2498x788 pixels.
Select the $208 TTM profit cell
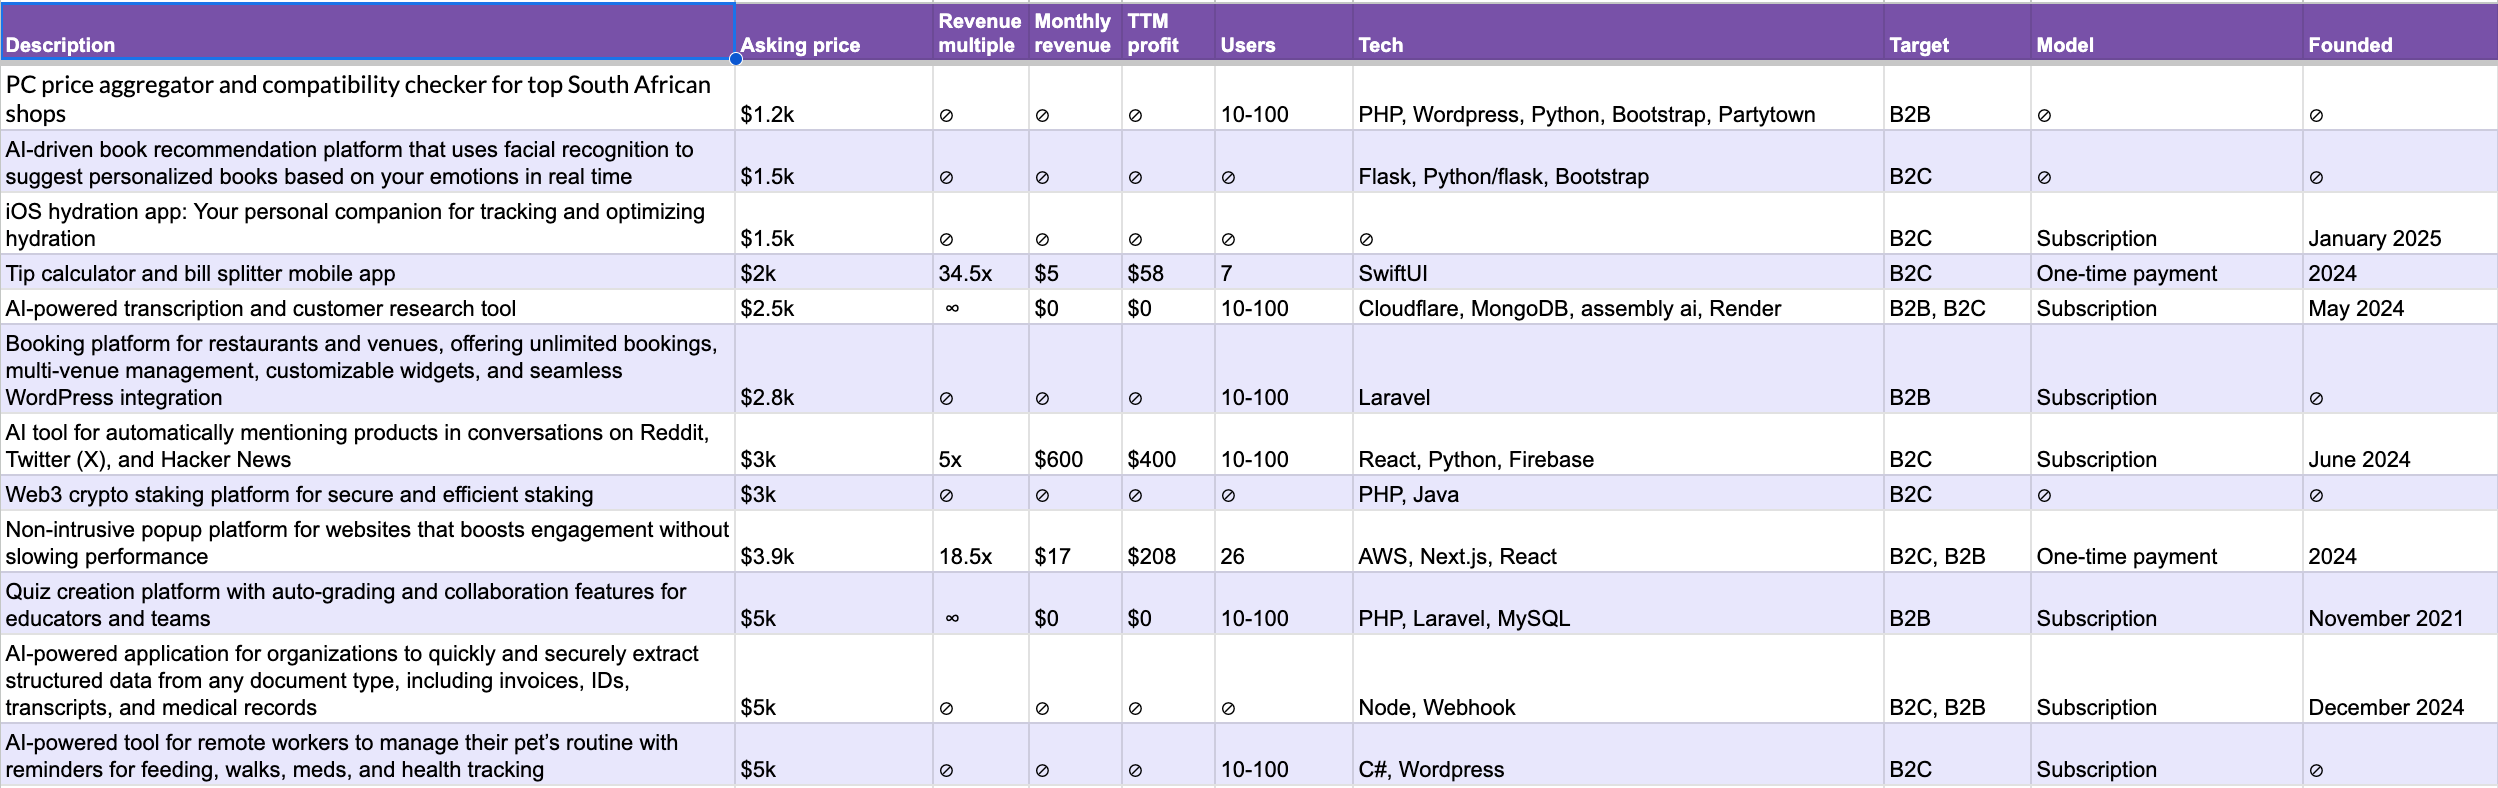tap(1168, 542)
